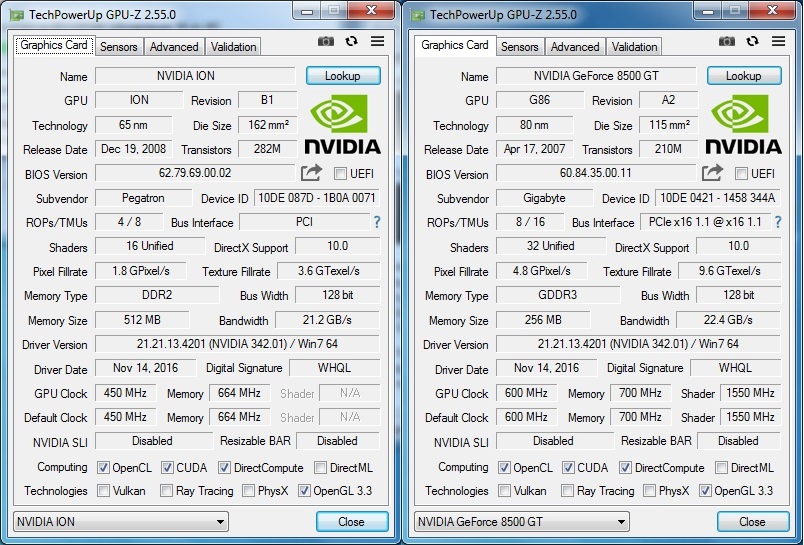The width and height of the screenshot is (804, 545).
Task: Click Bus Interface question mark in ION window
Action: pyautogui.click(x=377, y=222)
